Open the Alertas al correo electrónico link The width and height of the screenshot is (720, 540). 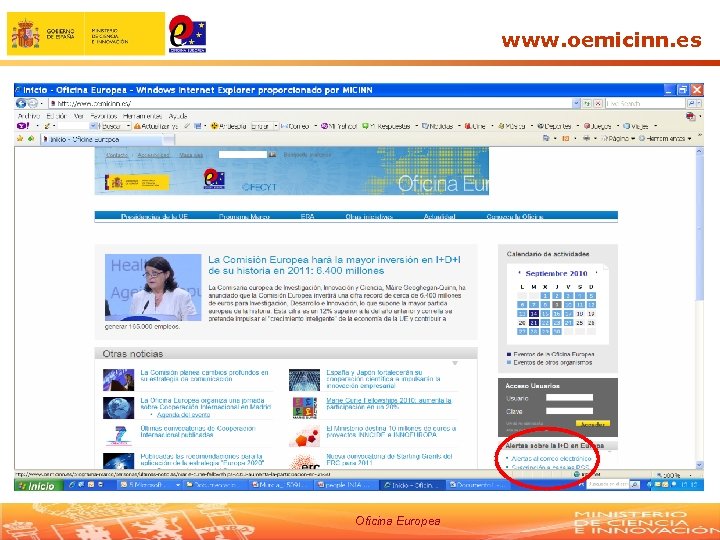point(551,458)
